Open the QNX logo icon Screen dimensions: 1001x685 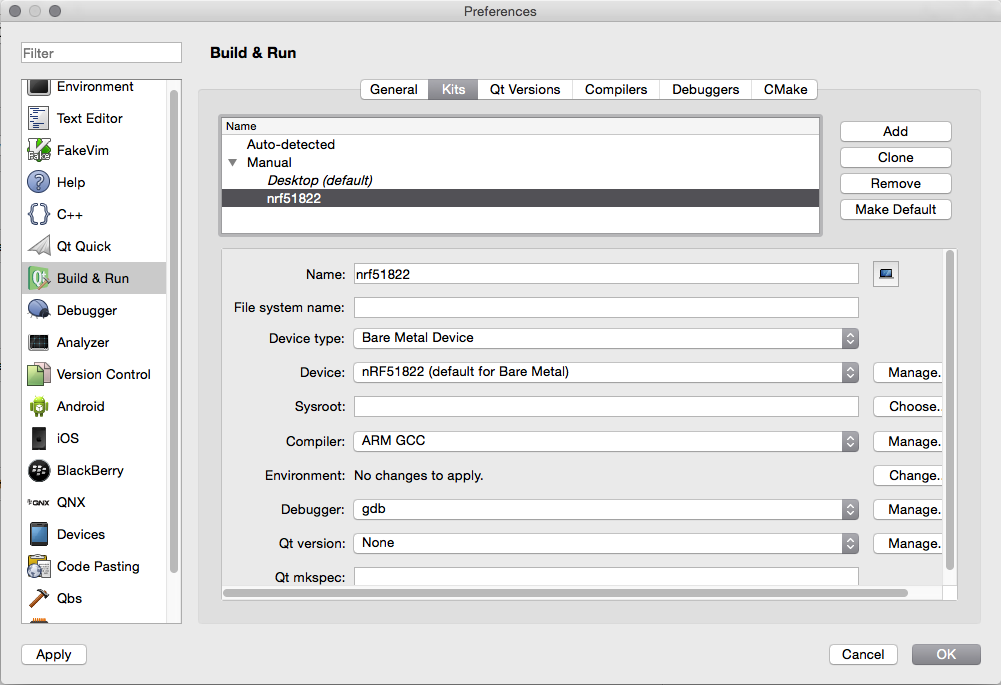coord(38,502)
